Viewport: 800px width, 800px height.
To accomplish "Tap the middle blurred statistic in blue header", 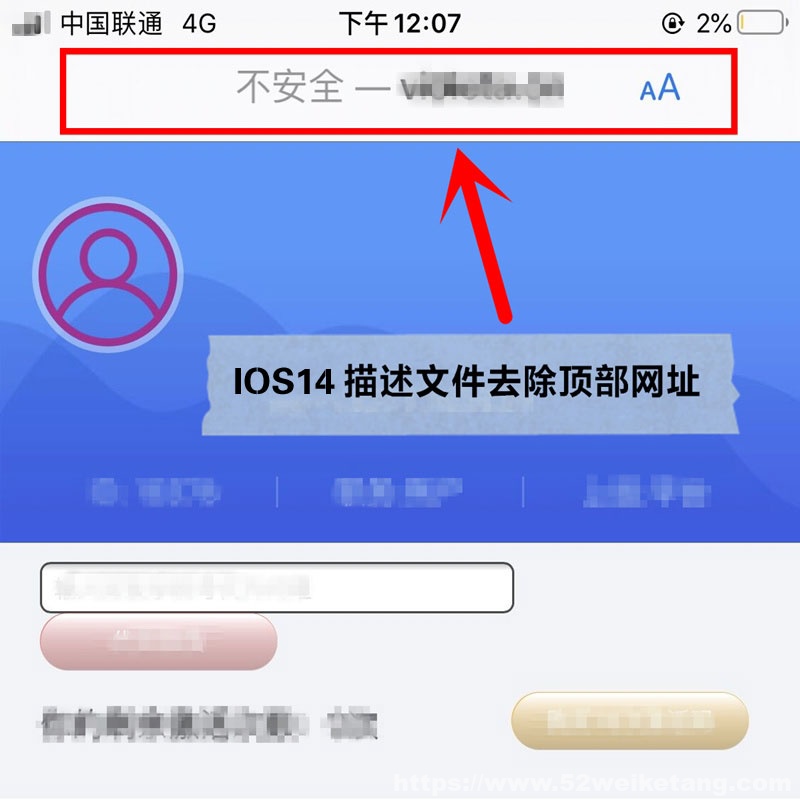I will (x=398, y=492).
